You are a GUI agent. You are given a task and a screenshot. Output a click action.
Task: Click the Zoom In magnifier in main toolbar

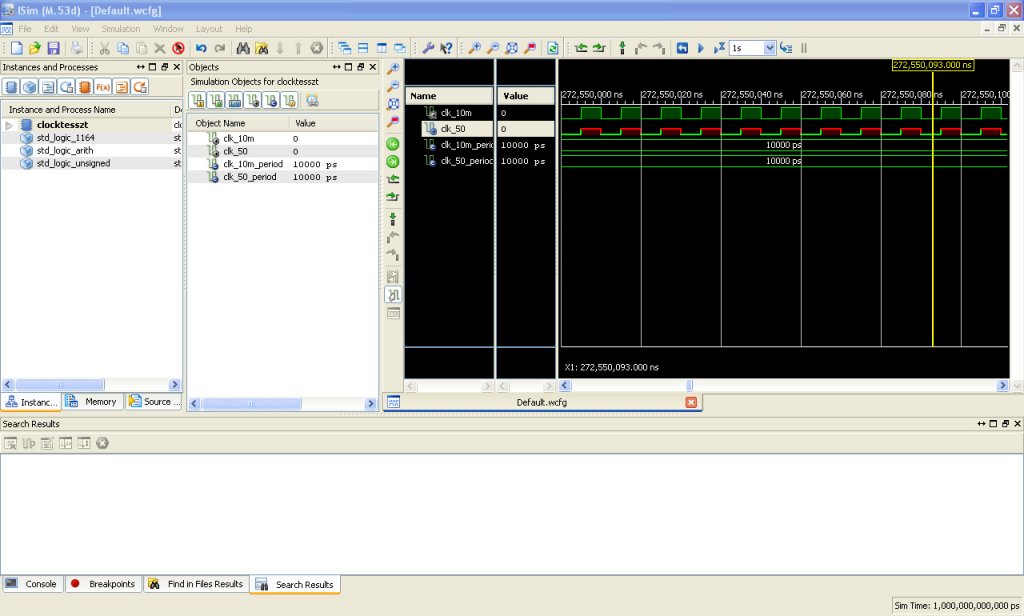point(475,48)
